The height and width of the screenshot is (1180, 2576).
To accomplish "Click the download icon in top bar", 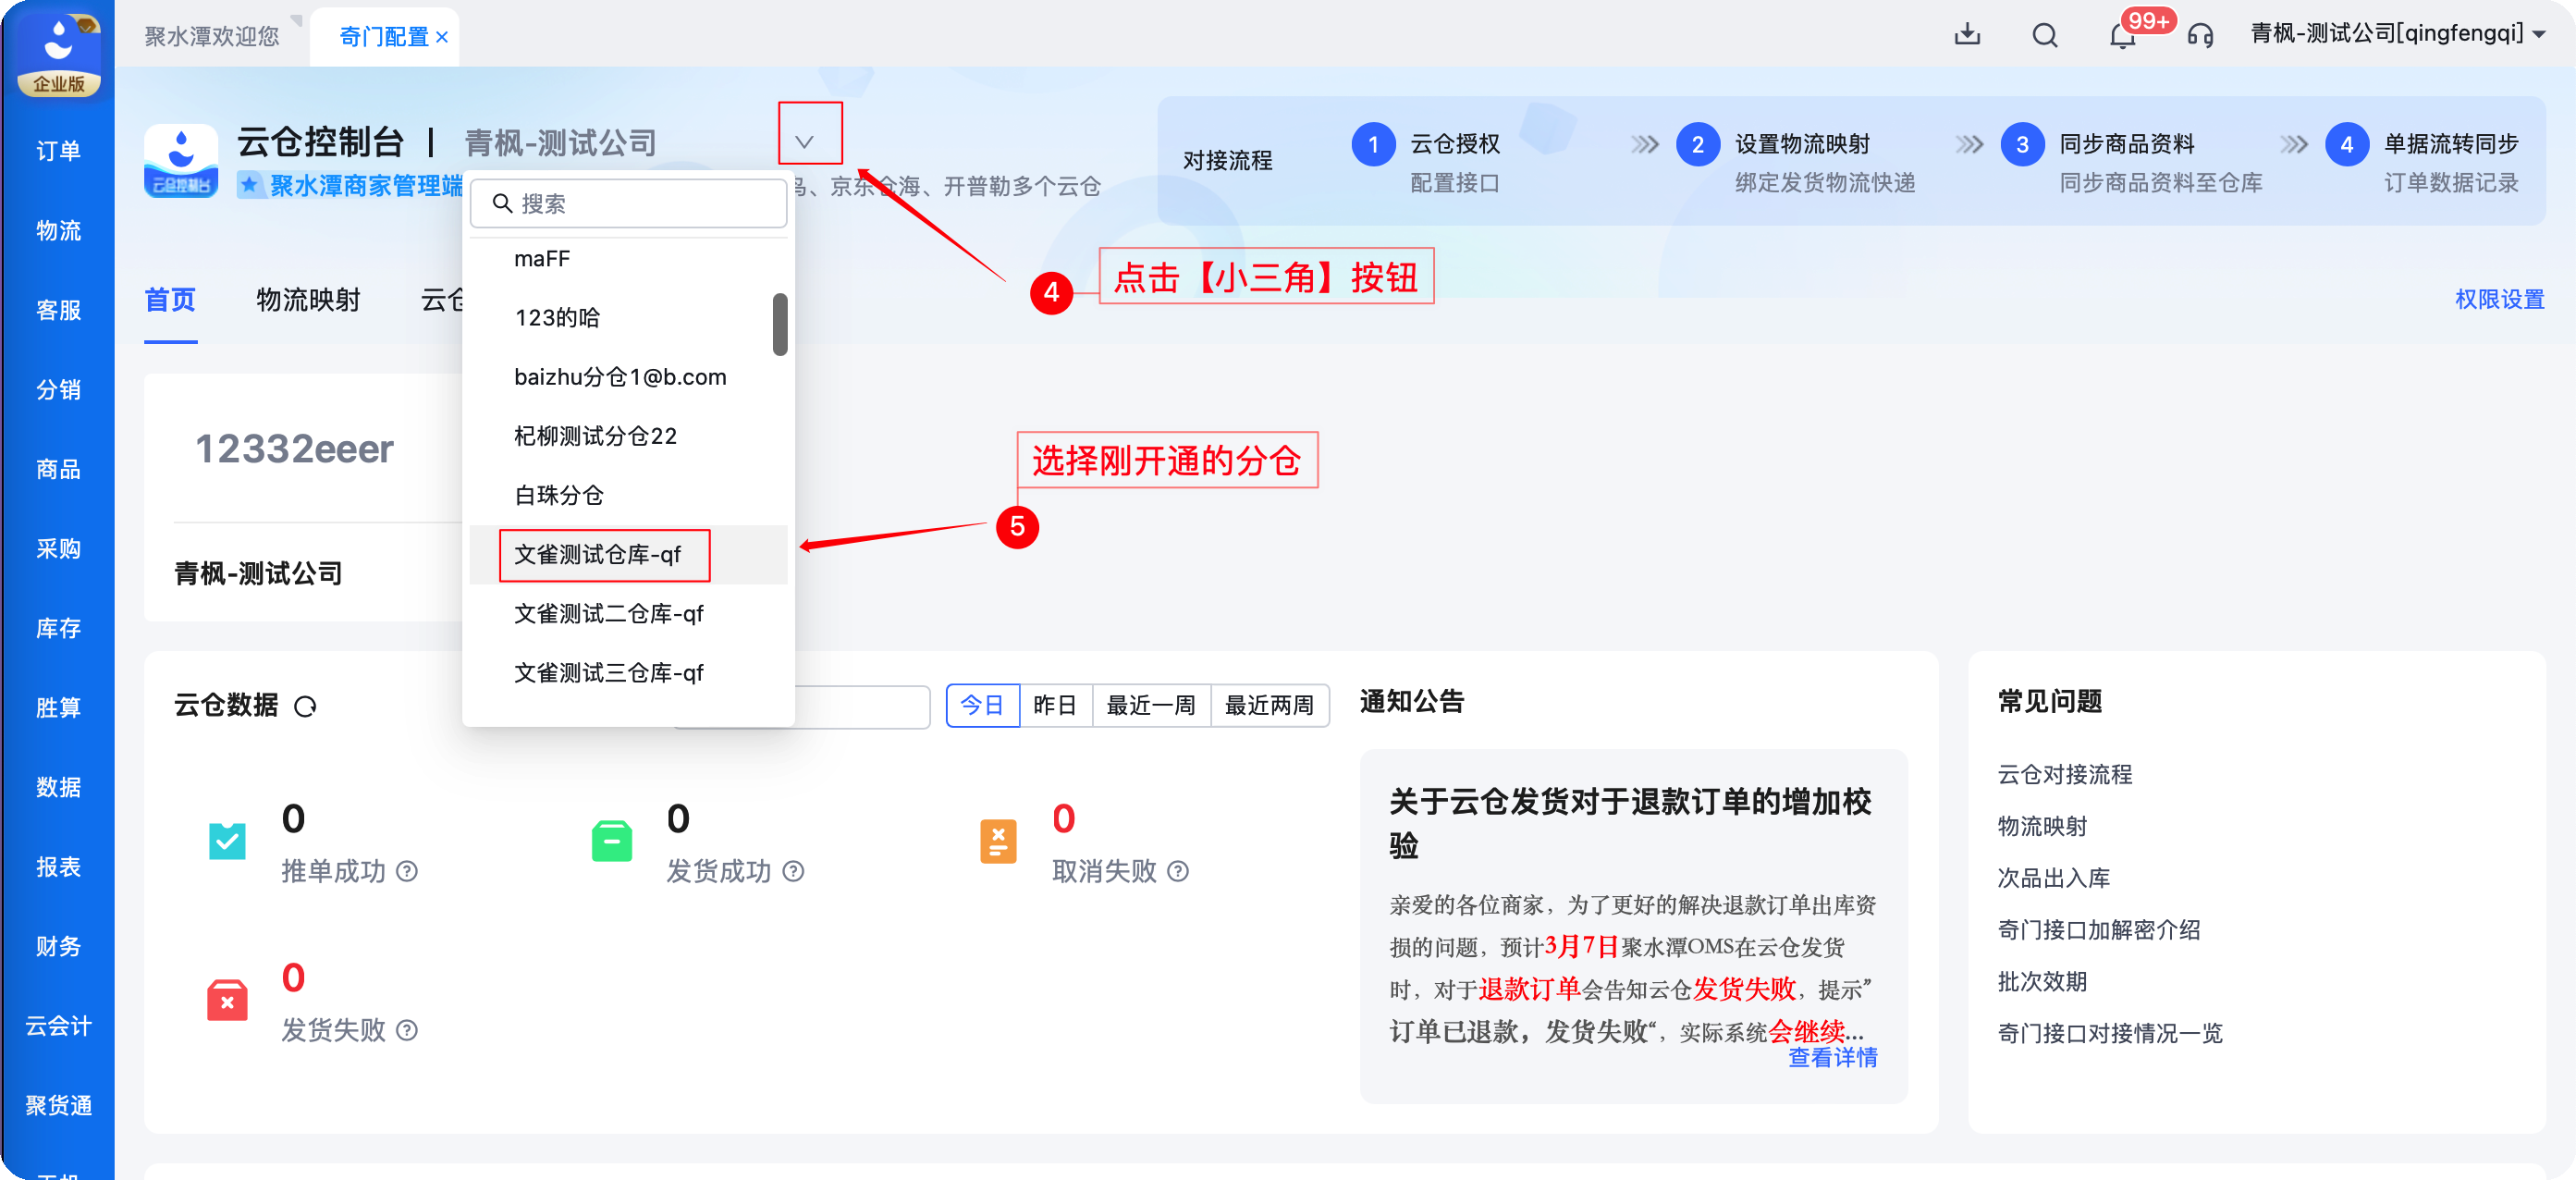I will (x=1966, y=35).
